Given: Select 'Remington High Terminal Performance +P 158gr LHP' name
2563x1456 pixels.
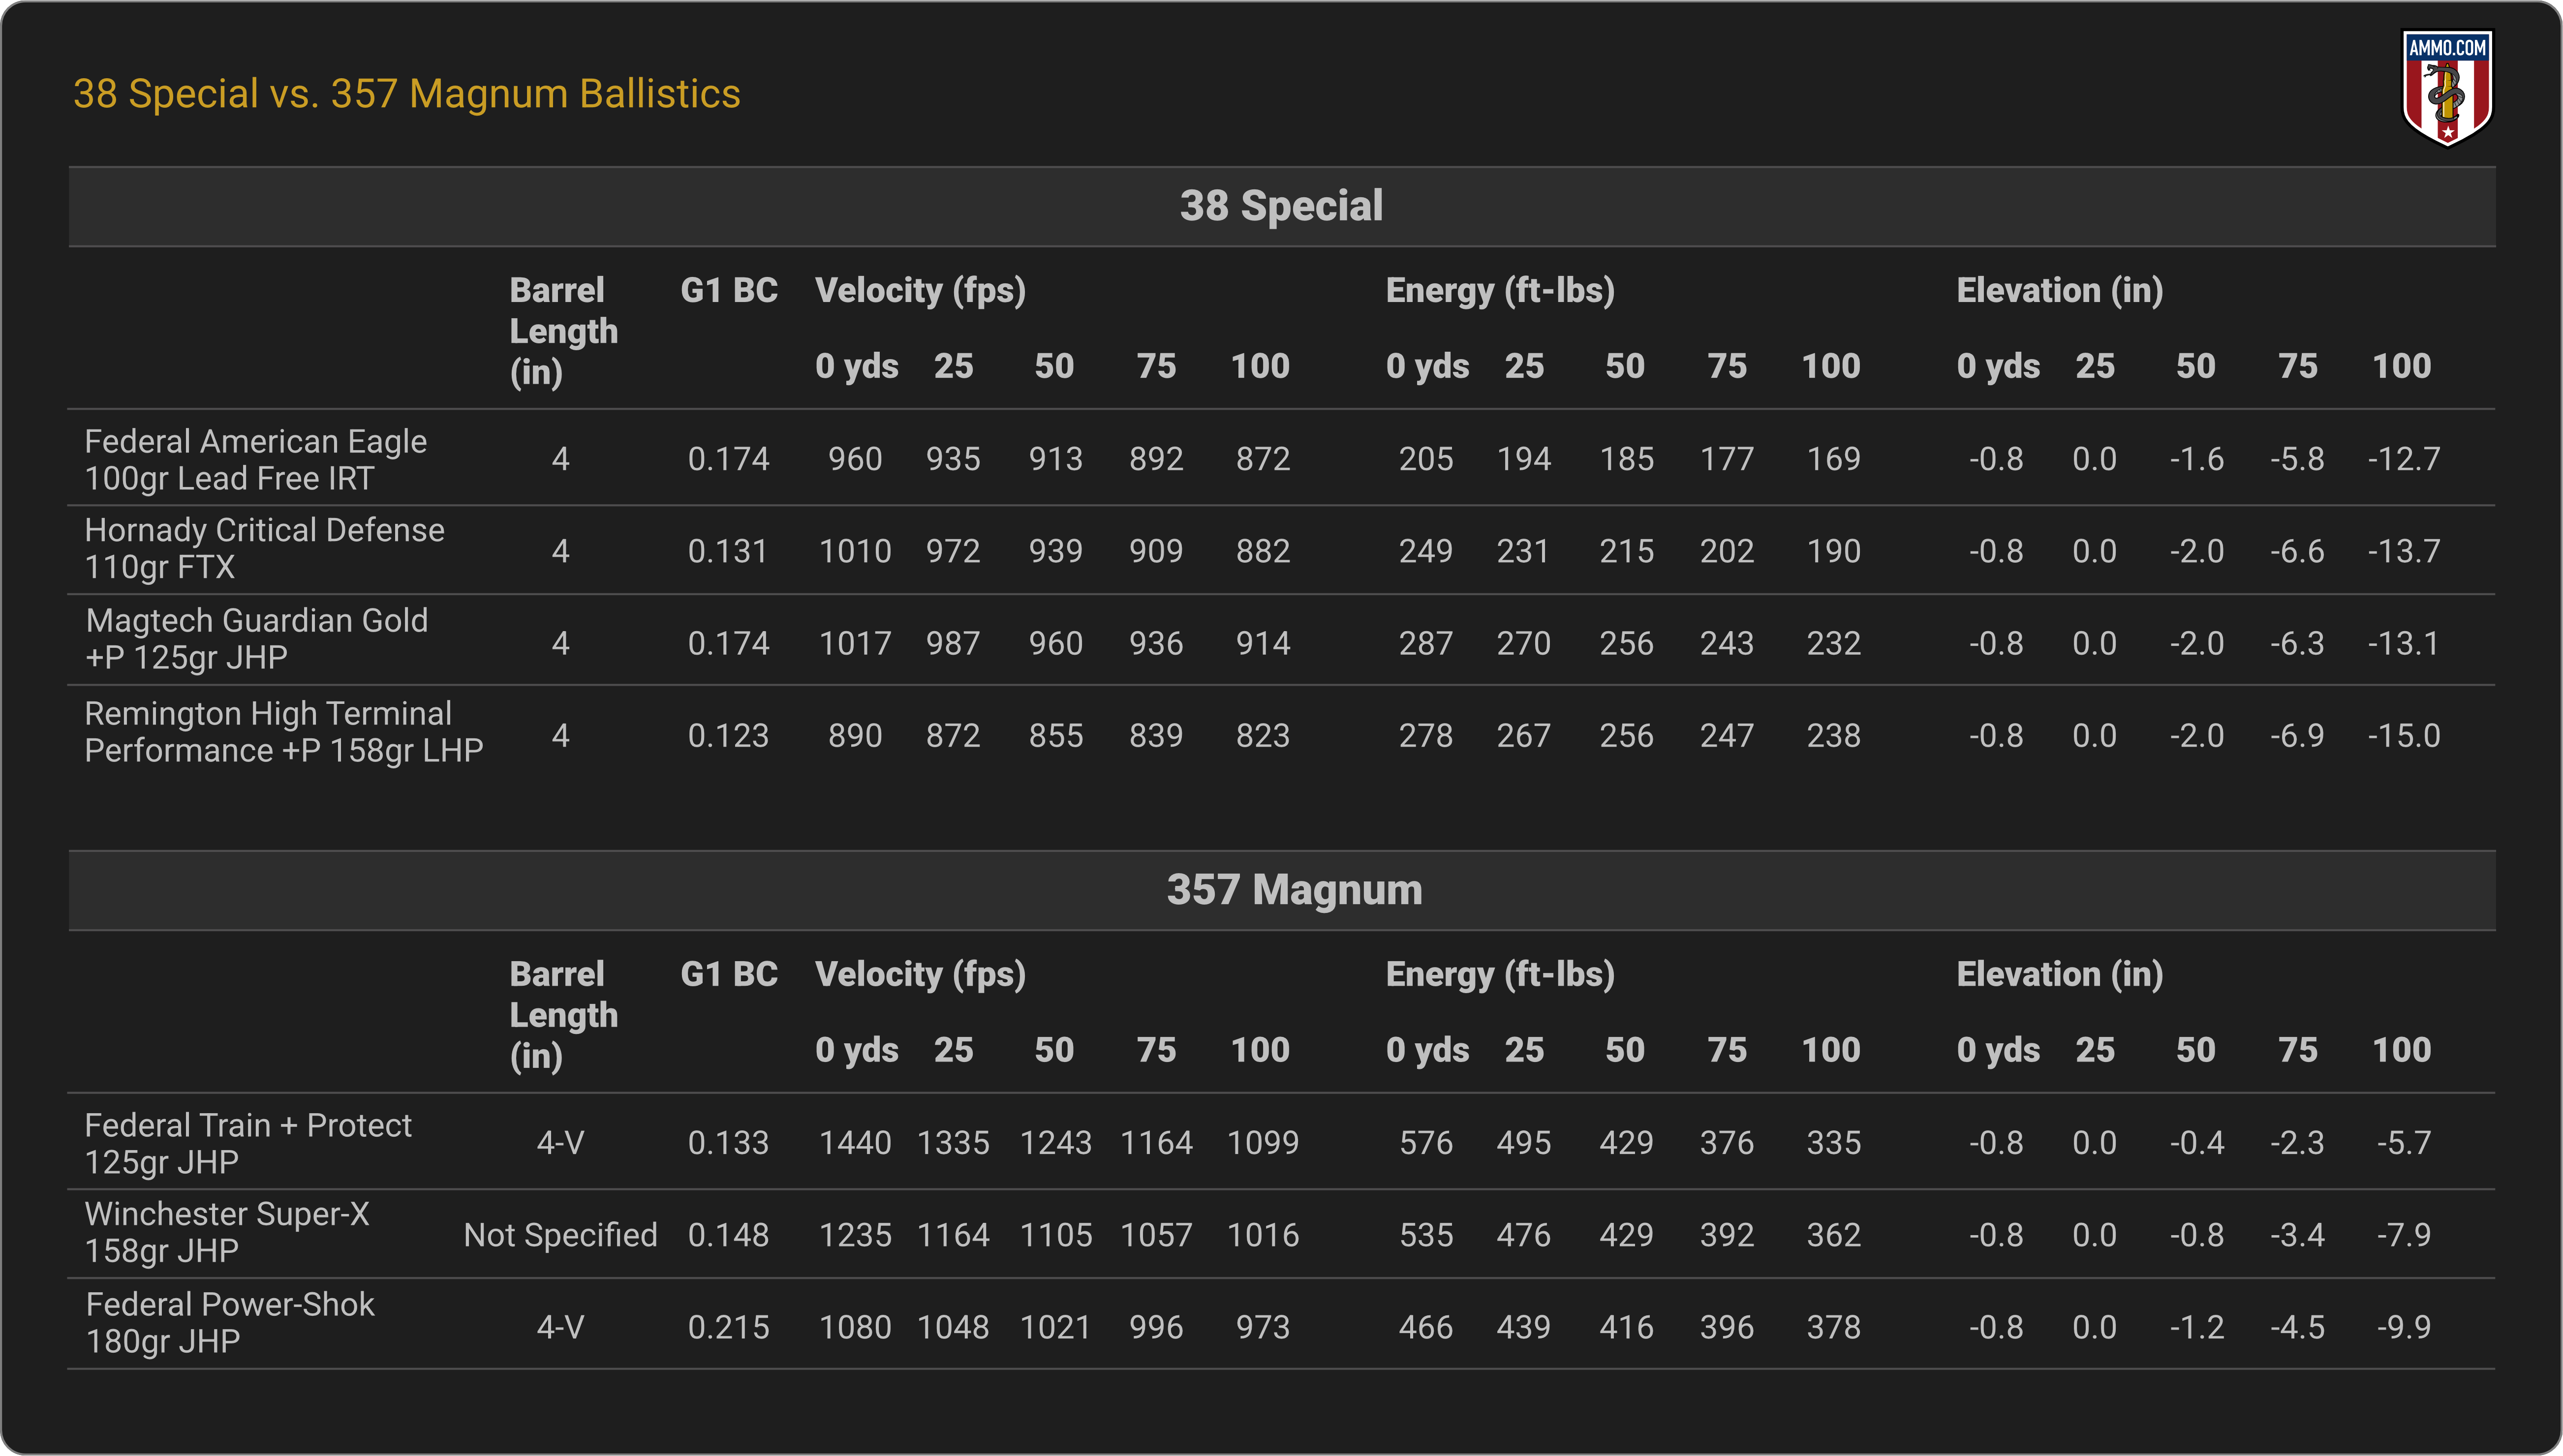Looking at the screenshot, I should pos(284,732).
